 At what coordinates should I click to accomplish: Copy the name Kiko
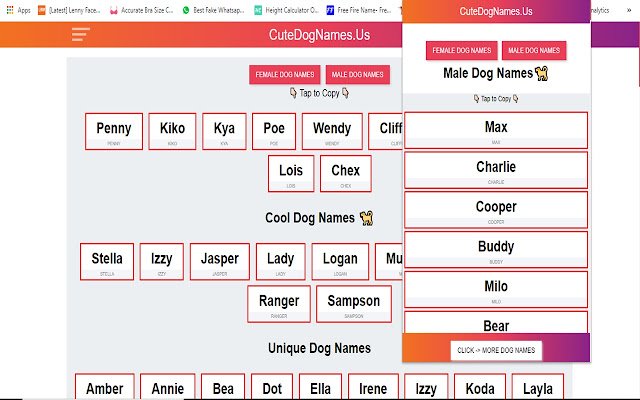click(x=172, y=131)
